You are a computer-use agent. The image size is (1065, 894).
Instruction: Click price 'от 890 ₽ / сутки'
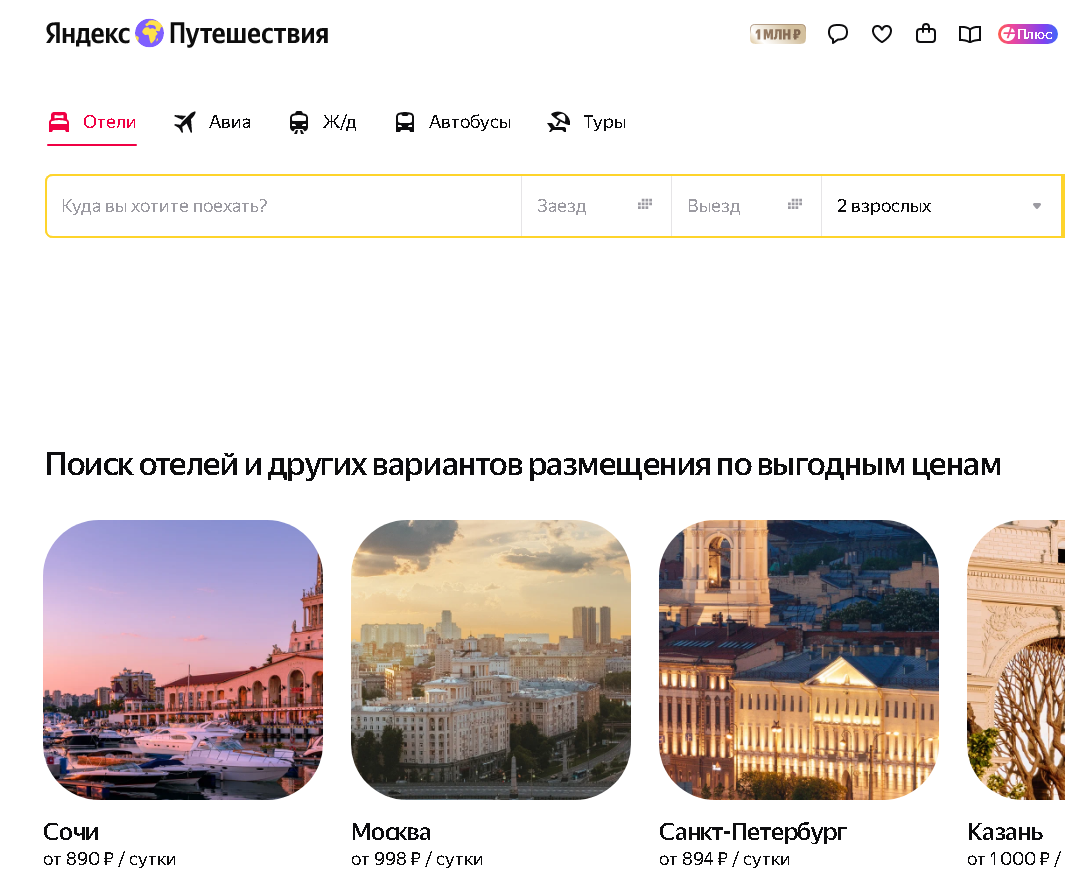click(x=109, y=859)
